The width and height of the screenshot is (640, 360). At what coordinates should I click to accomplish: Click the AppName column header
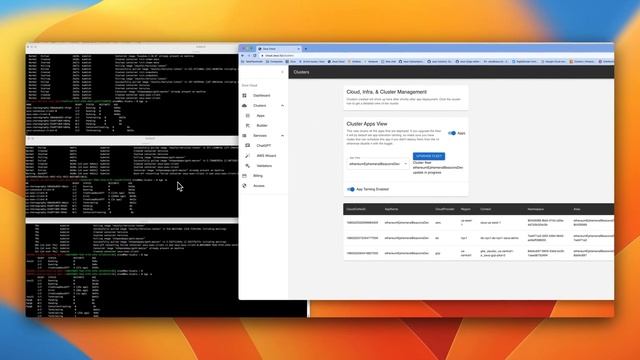click(391, 209)
